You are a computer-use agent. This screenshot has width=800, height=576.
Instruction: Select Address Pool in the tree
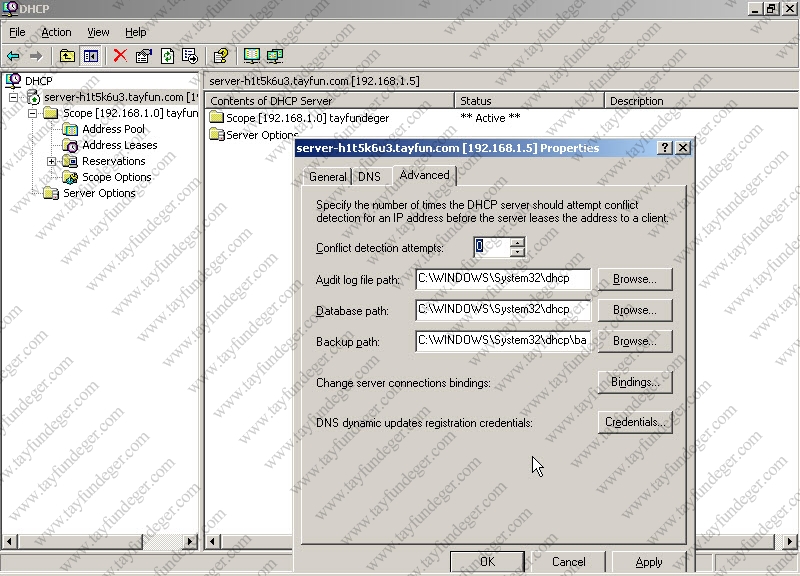(113, 129)
